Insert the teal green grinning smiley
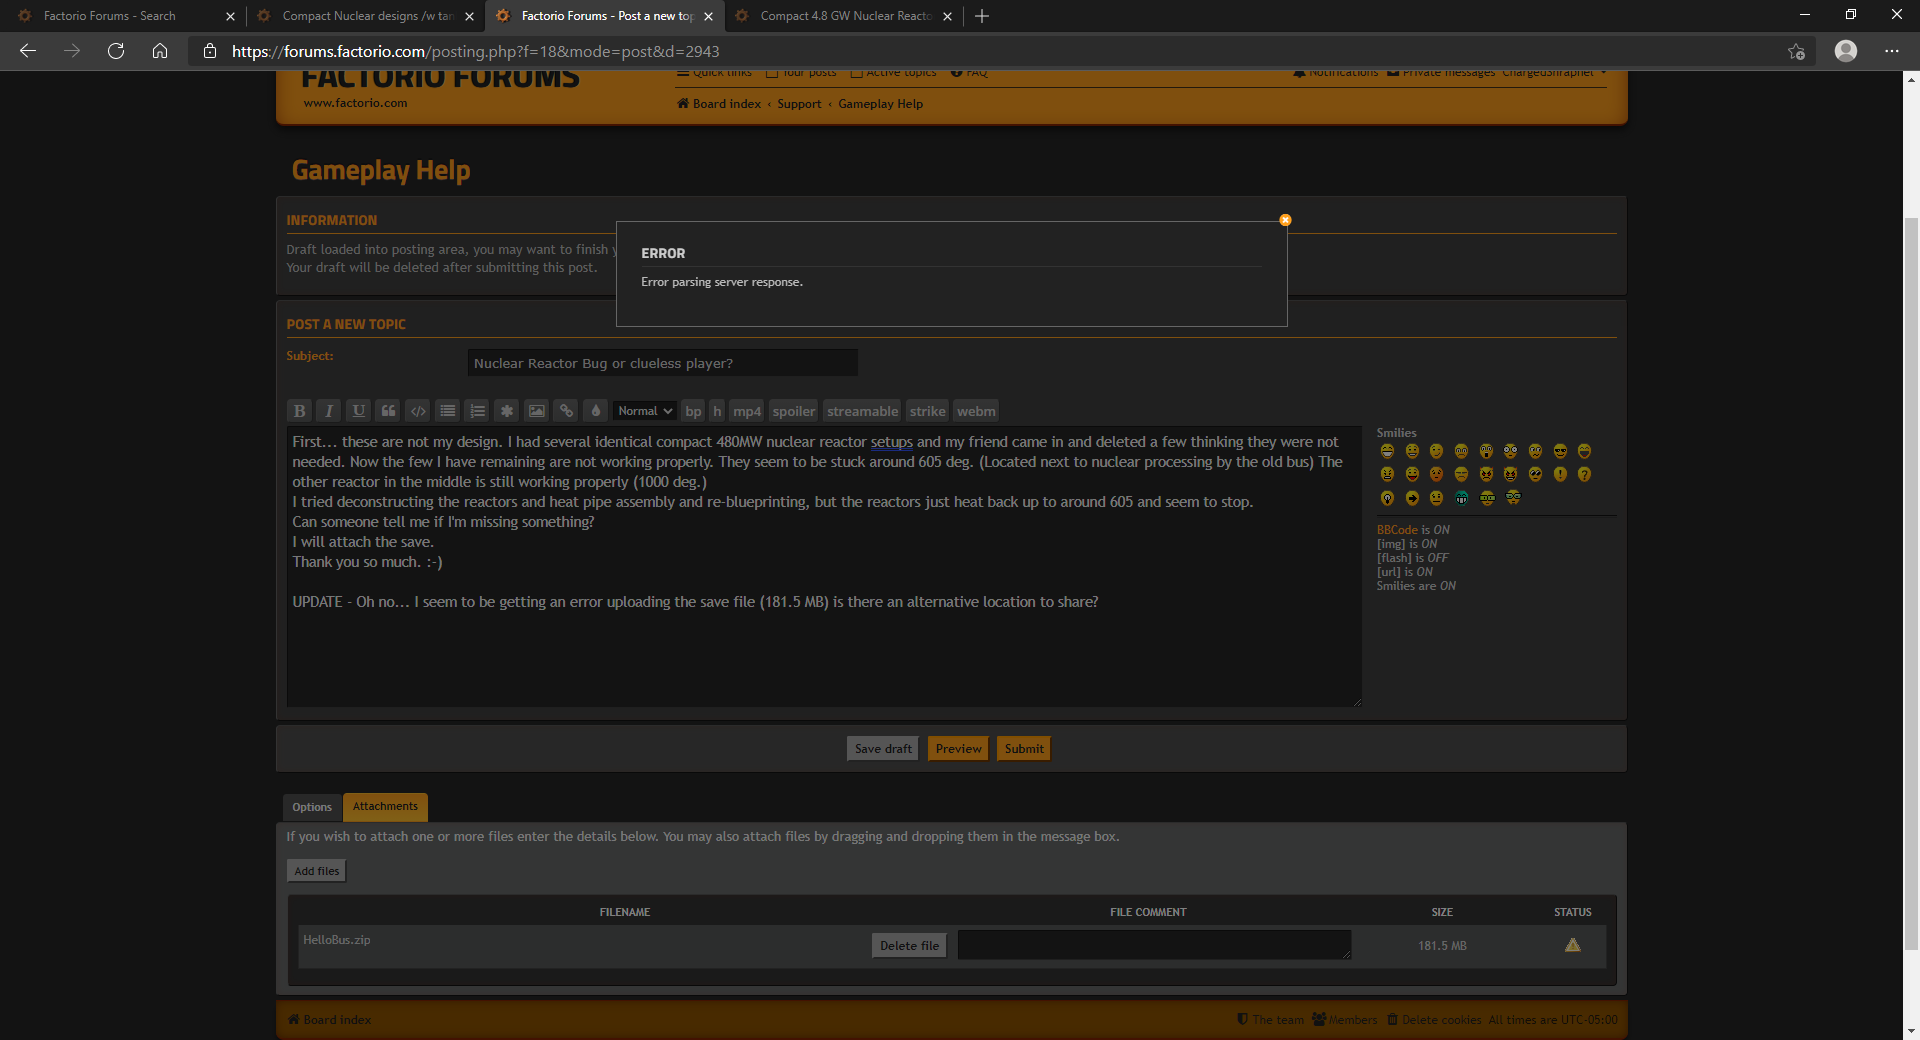The height and width of the screenshot is (1040, 1920). 1461,498
